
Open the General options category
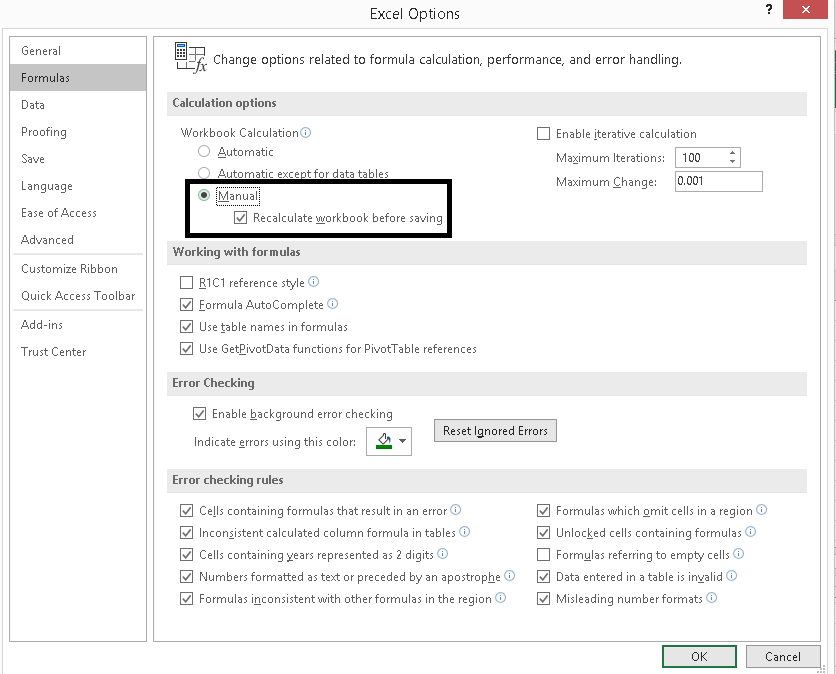point(78,51)
